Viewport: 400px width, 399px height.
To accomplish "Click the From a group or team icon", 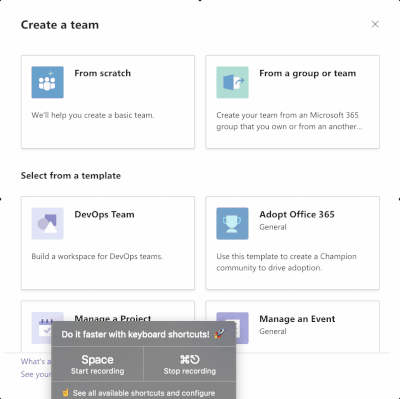I will click(232, 82).
